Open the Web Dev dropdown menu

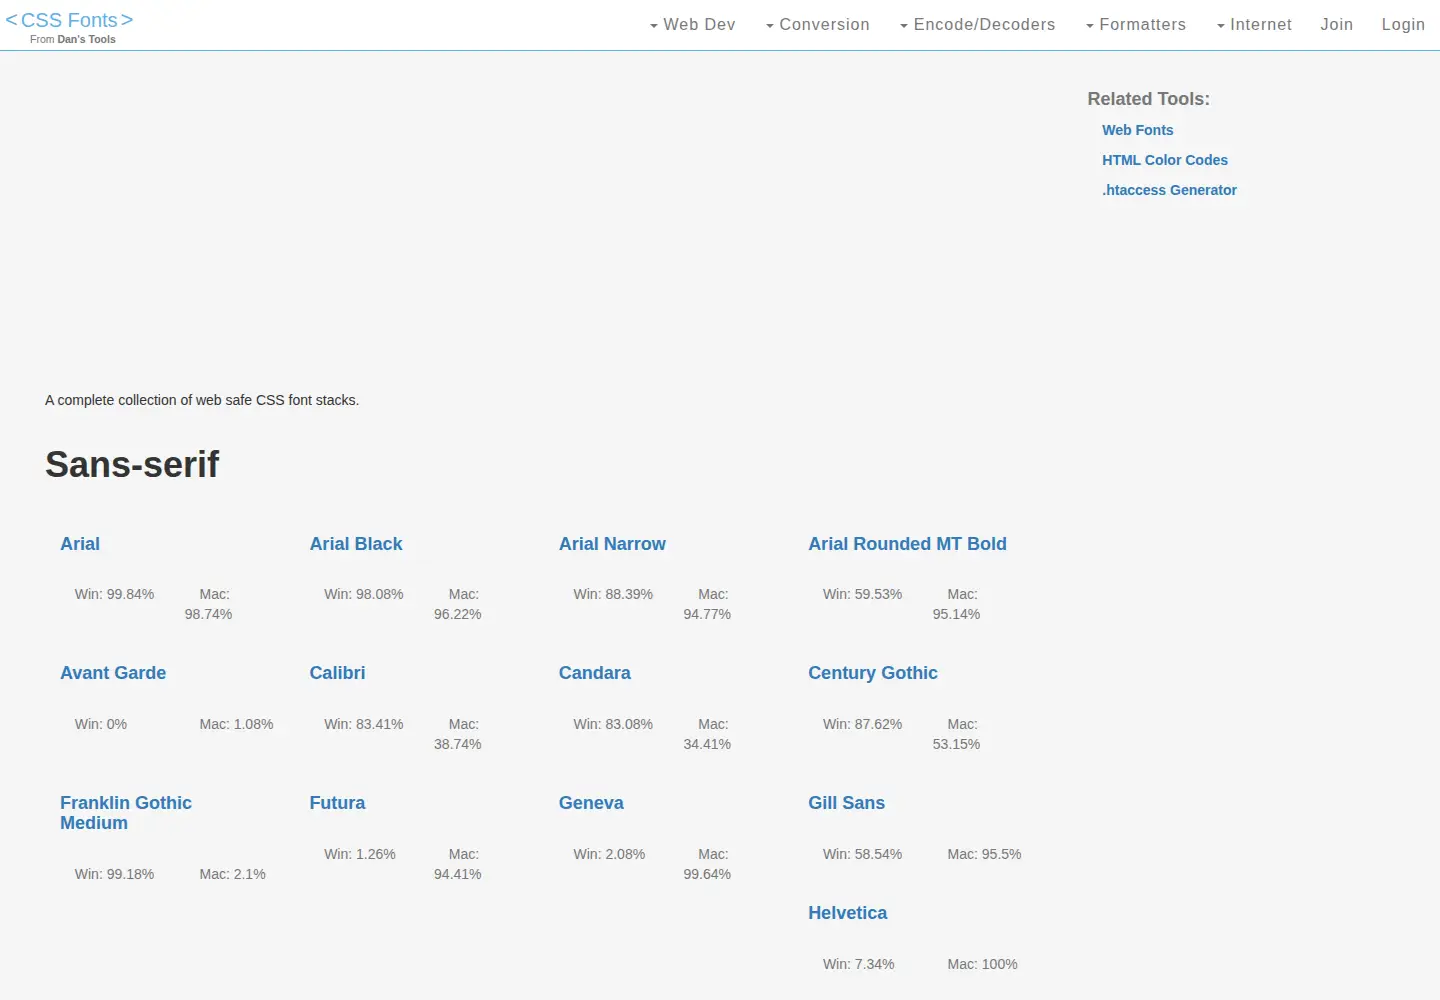tap(692, 25)
